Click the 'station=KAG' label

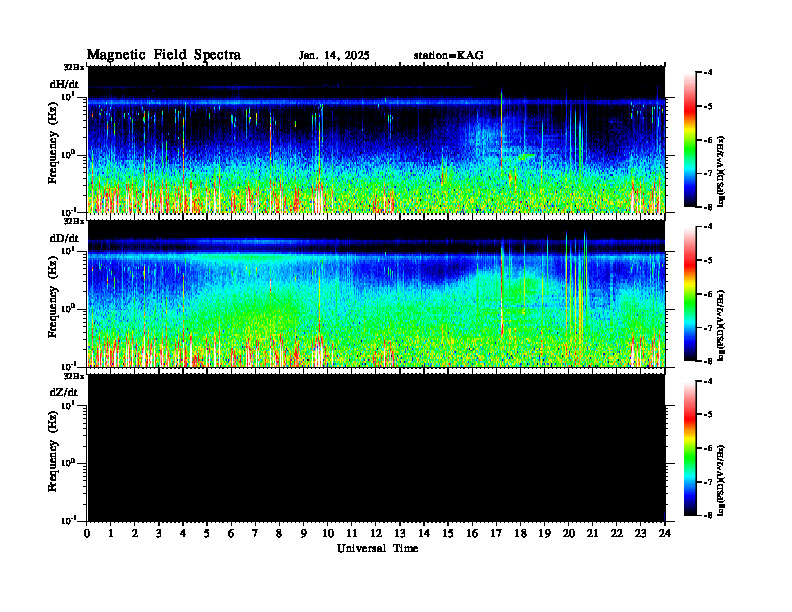click(x=448, y=56)
